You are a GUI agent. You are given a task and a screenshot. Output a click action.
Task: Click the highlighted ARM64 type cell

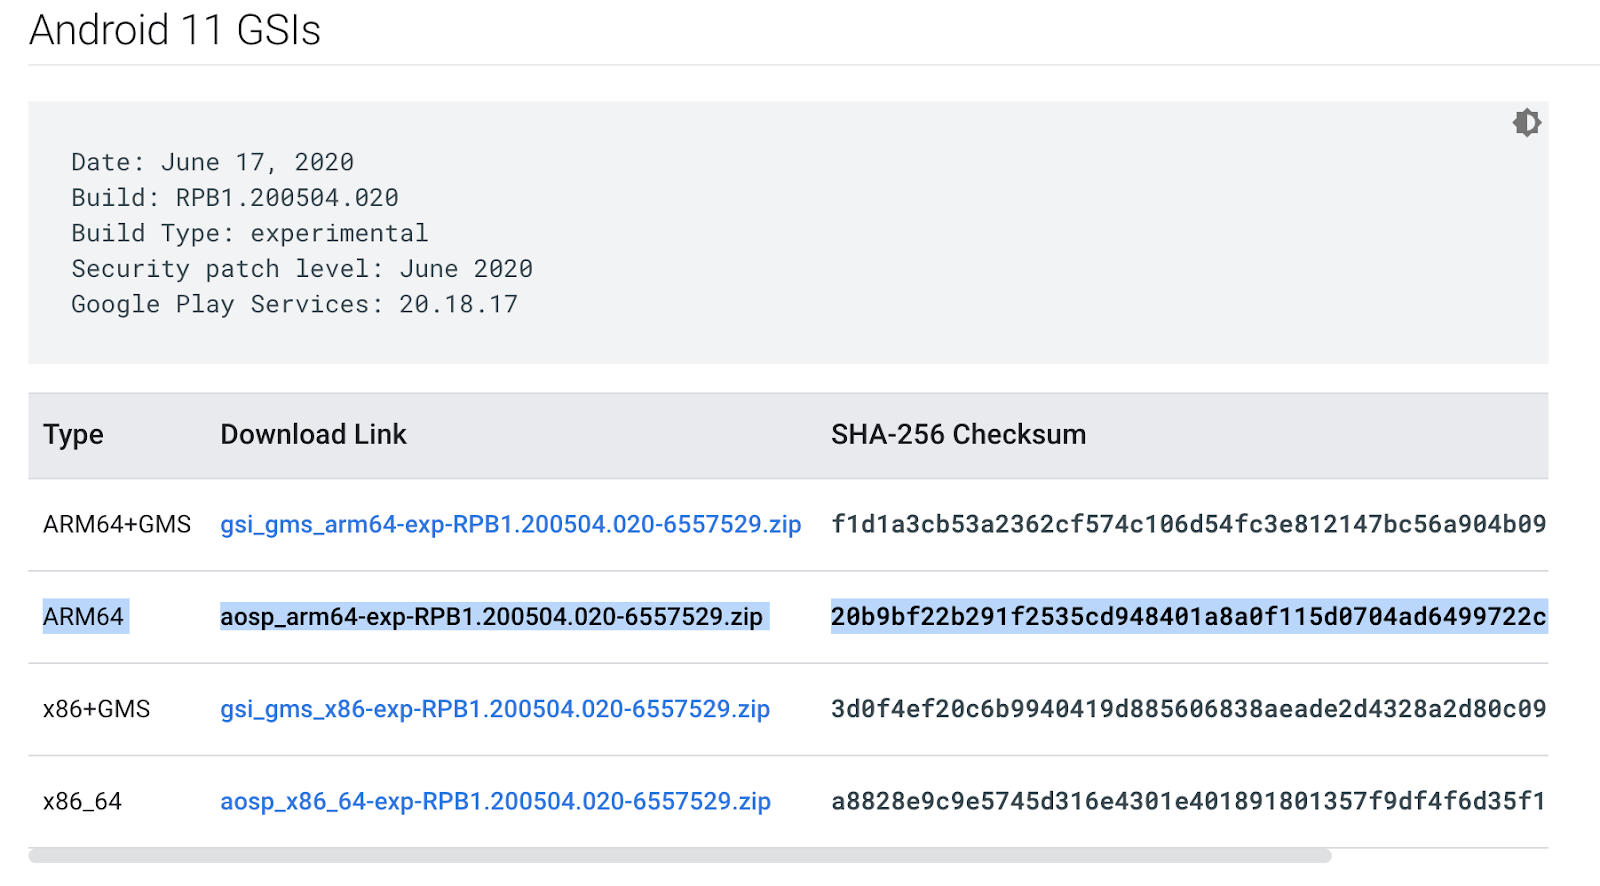[83, 617]
